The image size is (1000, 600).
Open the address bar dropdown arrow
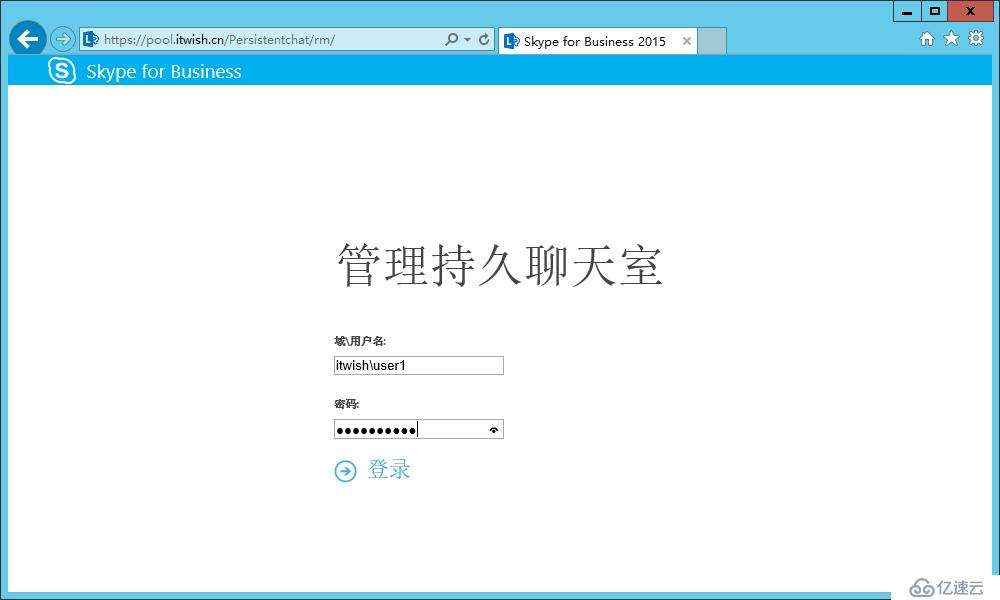point(467,40)
